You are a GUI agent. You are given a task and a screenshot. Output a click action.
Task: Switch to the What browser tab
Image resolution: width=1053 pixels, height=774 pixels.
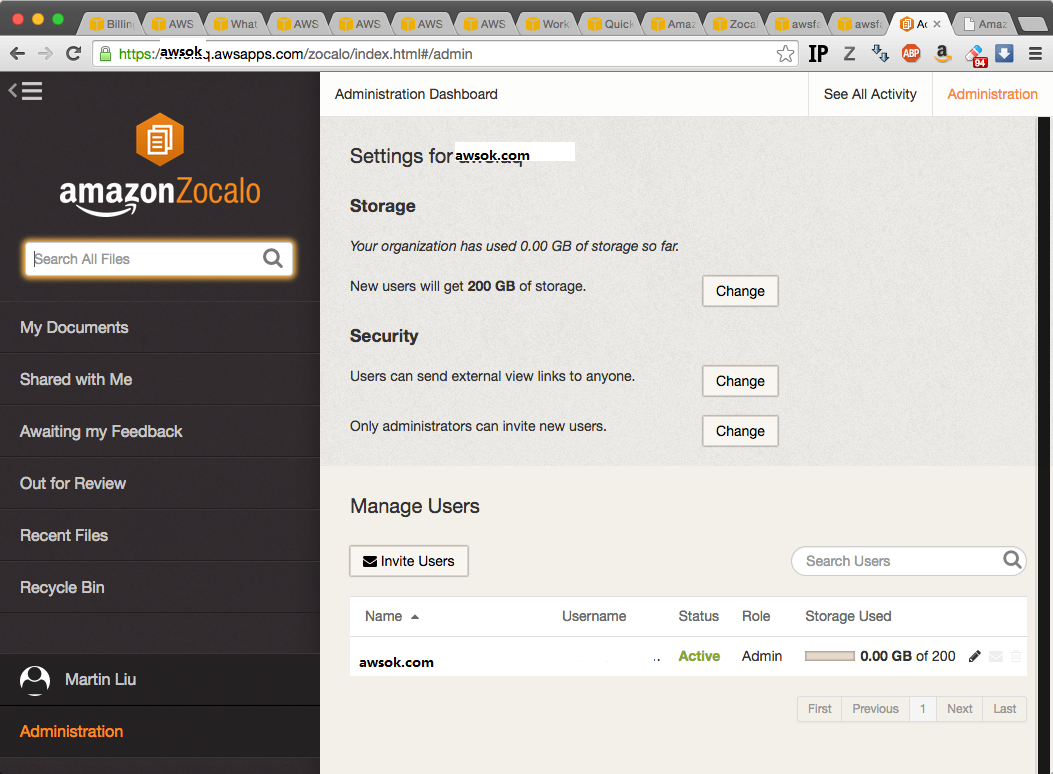point(236,24)
